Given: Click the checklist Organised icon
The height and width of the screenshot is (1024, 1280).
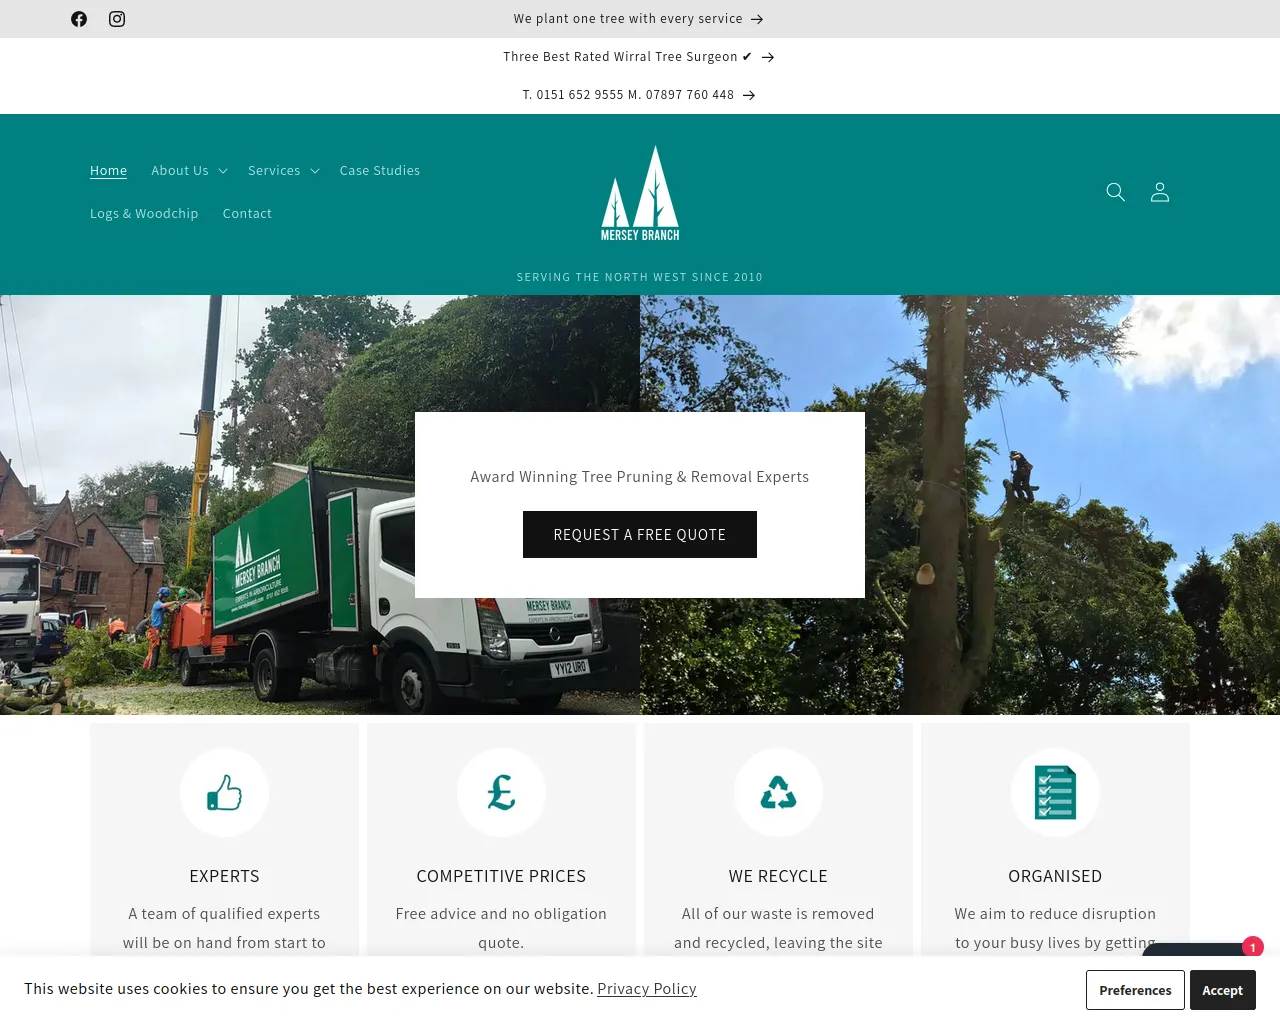Looking at the screenshot, I should click(x=1055, y=793).
